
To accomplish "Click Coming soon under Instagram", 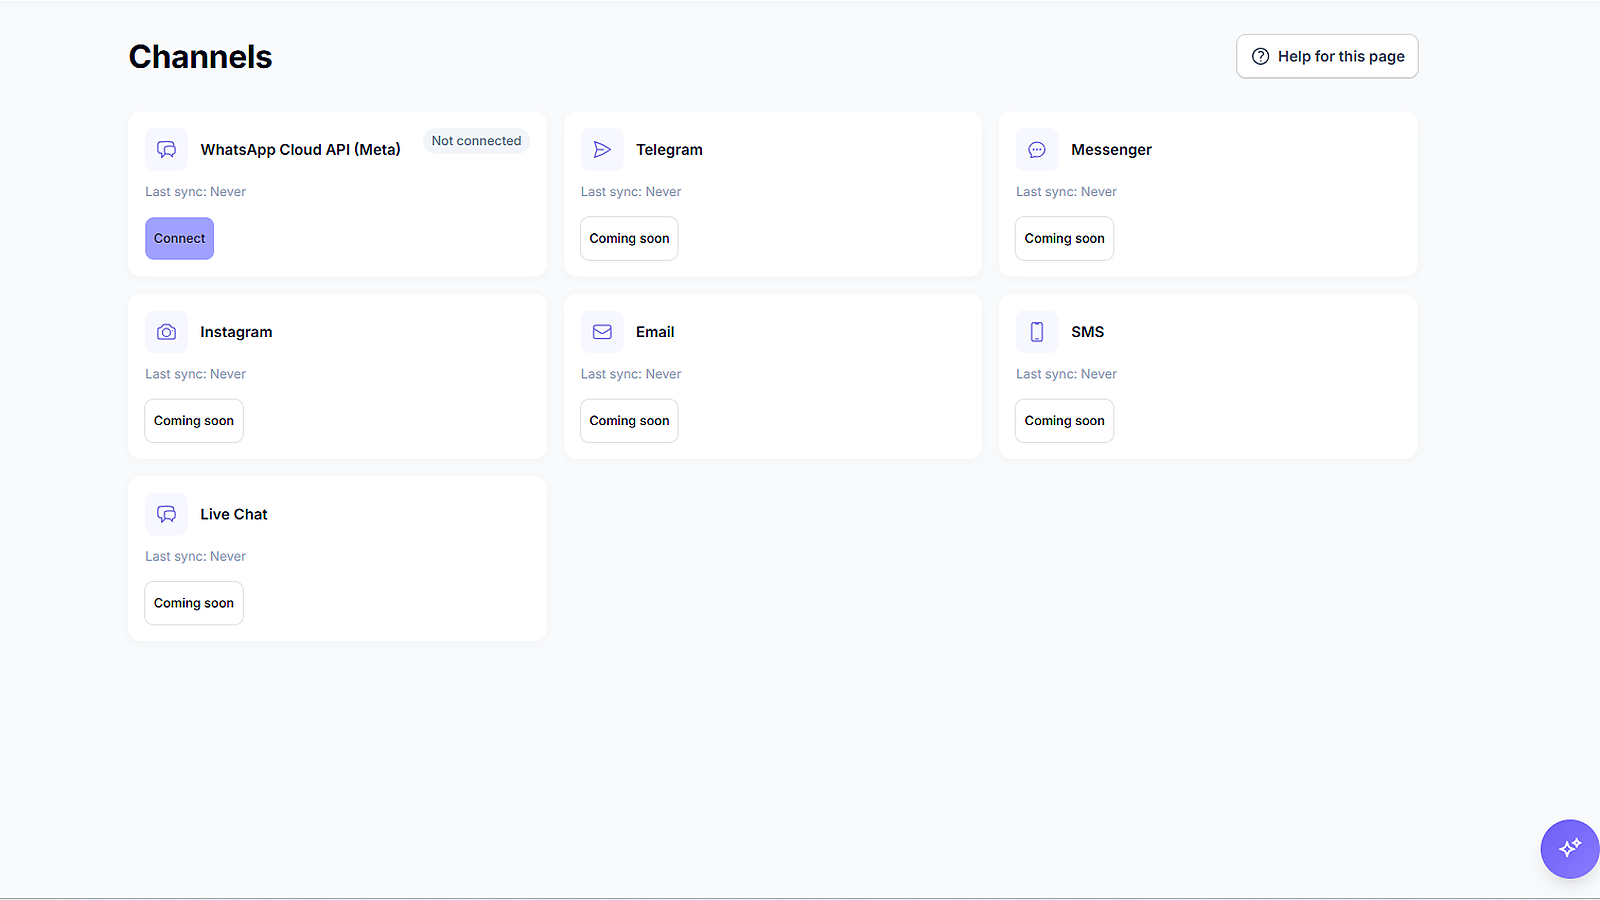I will pyautogui.click(x=194, y=421).
